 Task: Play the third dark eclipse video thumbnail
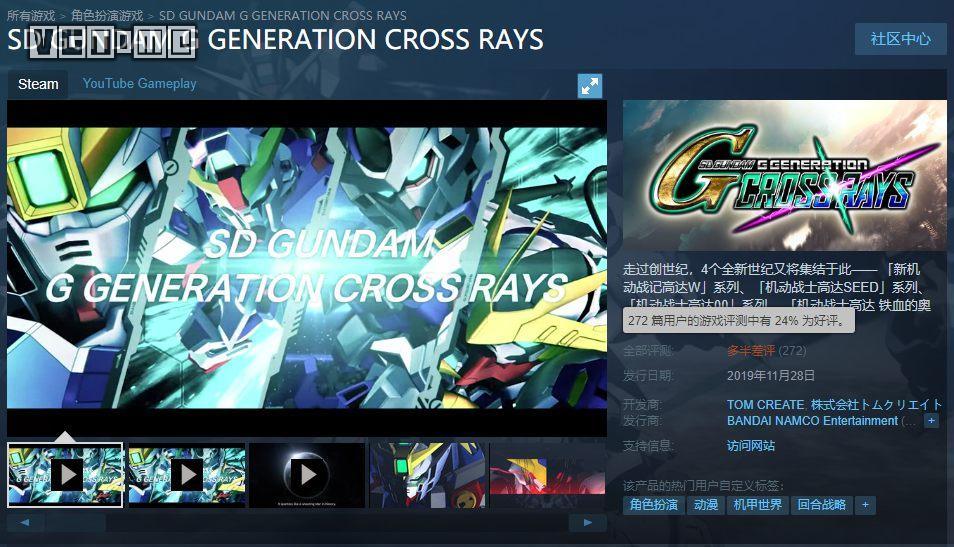click(x=307, y=475)
